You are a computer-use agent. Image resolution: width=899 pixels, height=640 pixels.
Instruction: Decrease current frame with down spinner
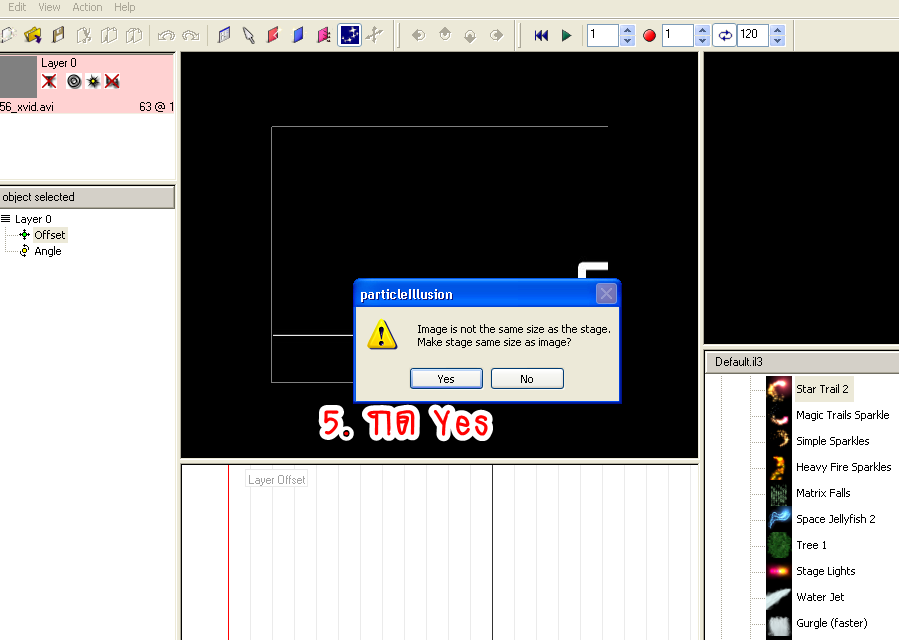click(628, 41)
